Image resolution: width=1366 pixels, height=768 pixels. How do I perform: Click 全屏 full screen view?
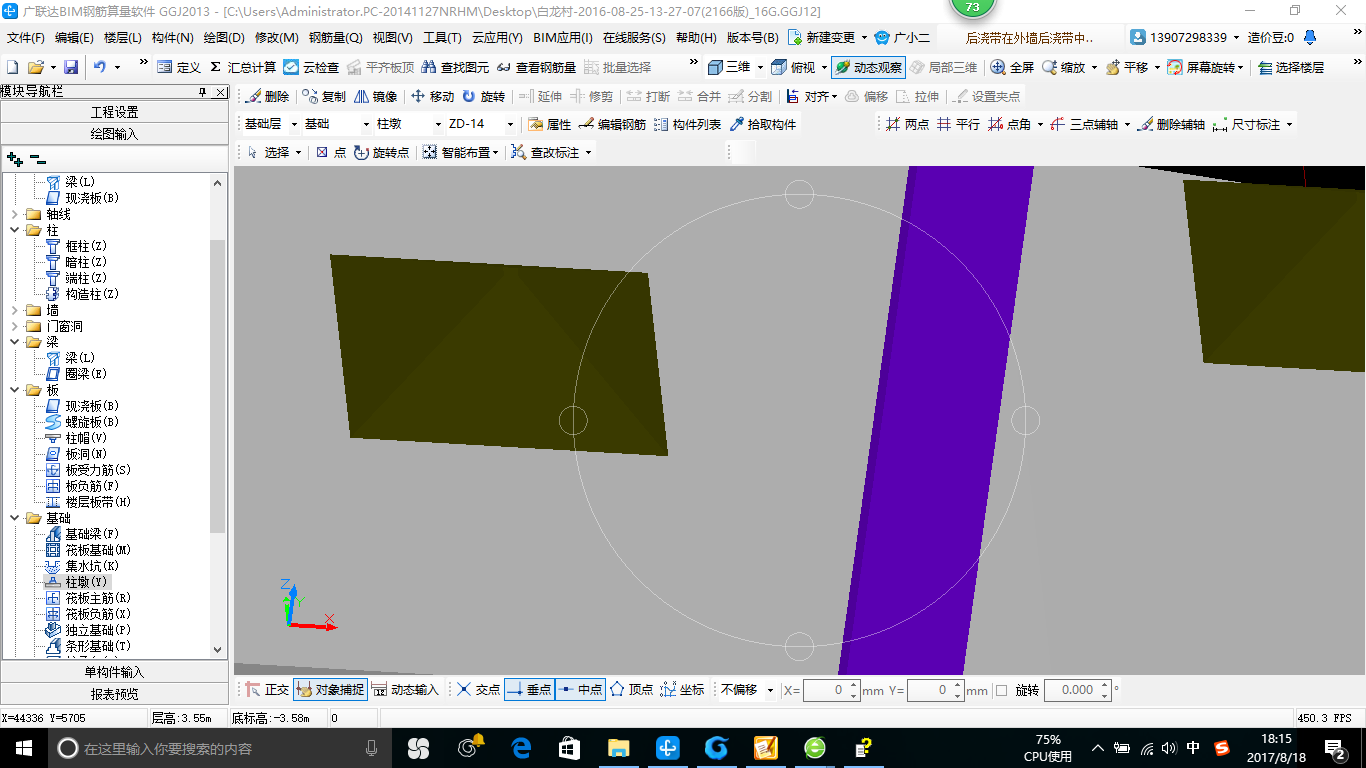point(1012,67)
